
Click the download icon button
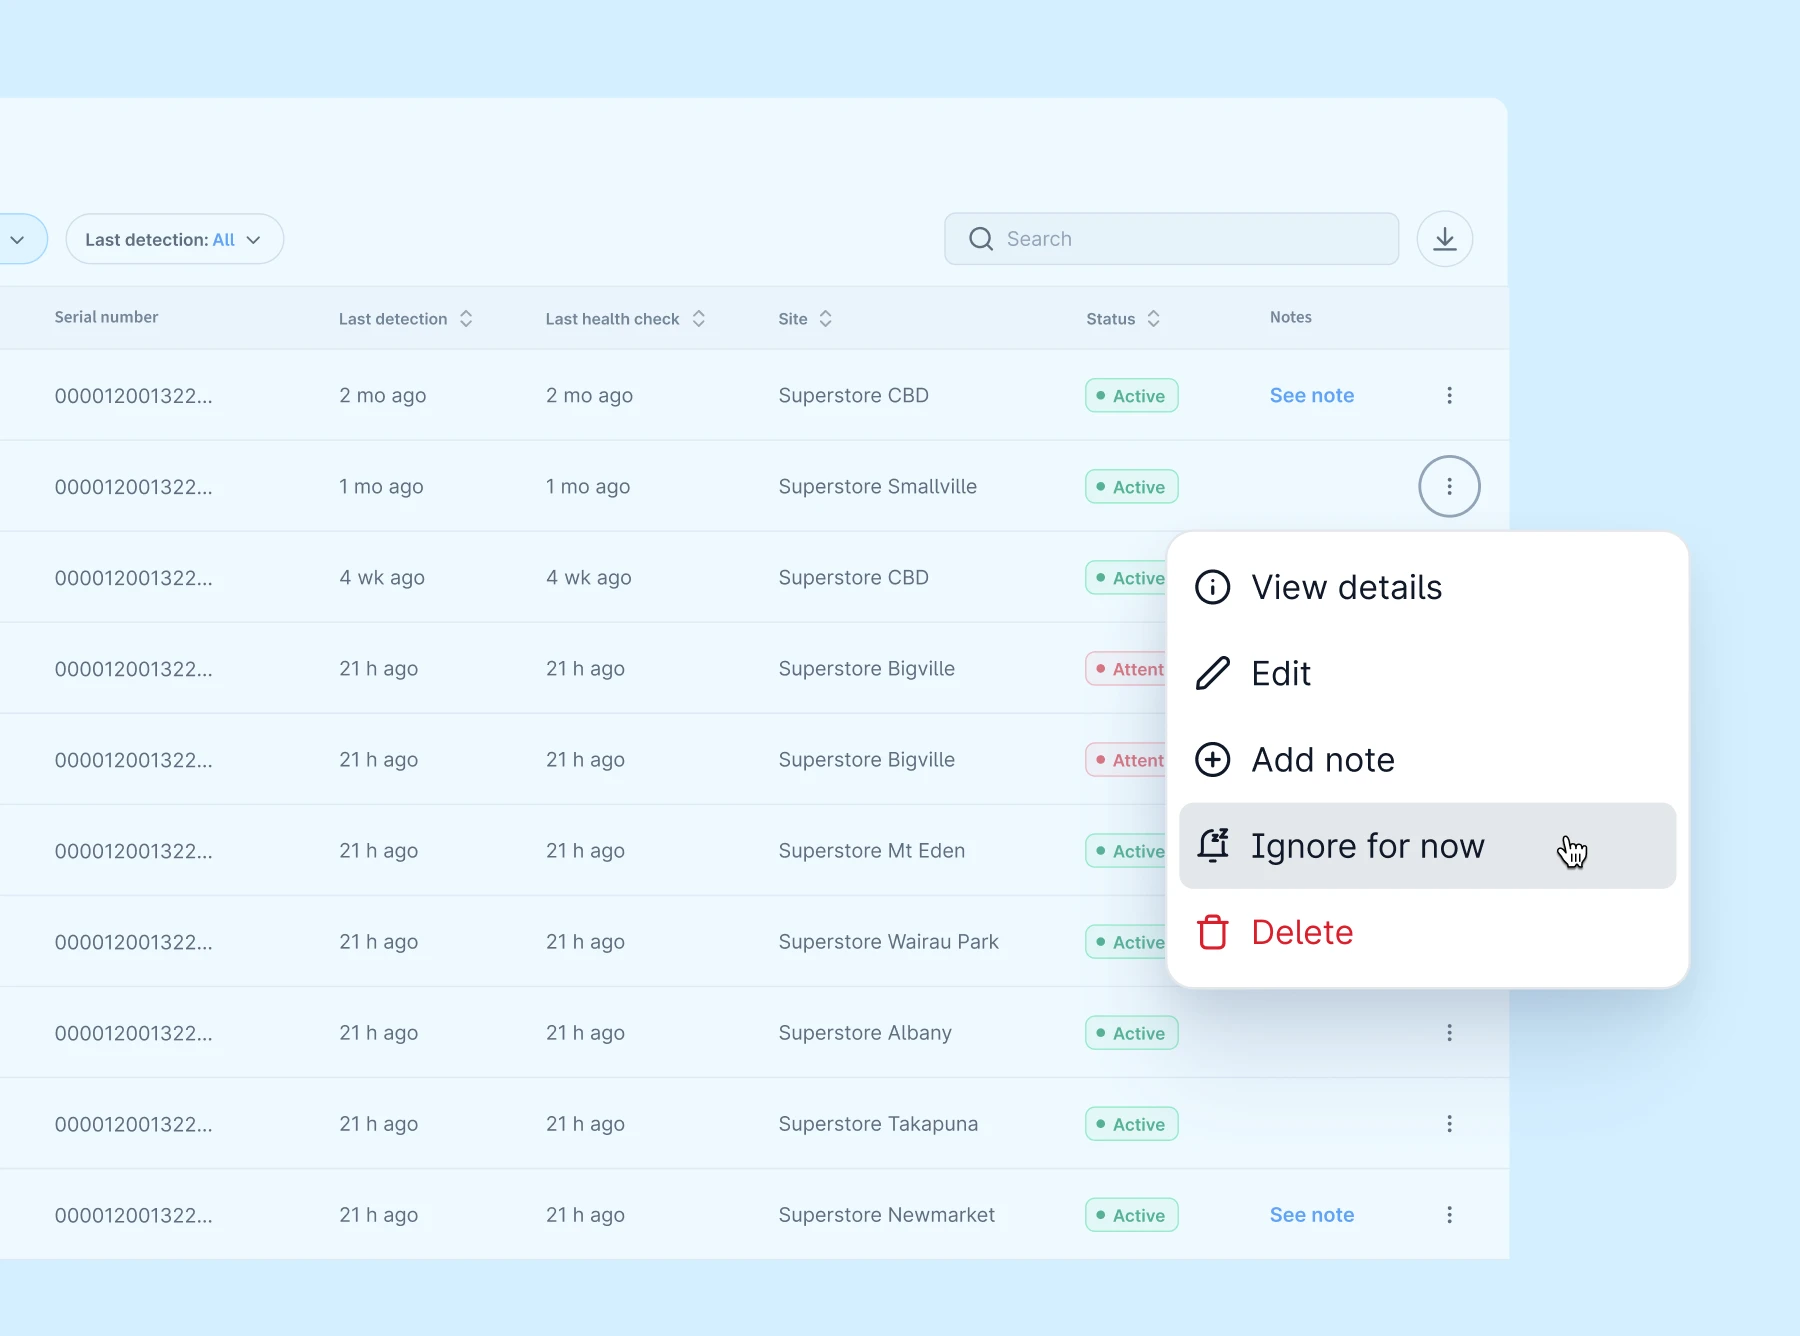pos(1445,239)
